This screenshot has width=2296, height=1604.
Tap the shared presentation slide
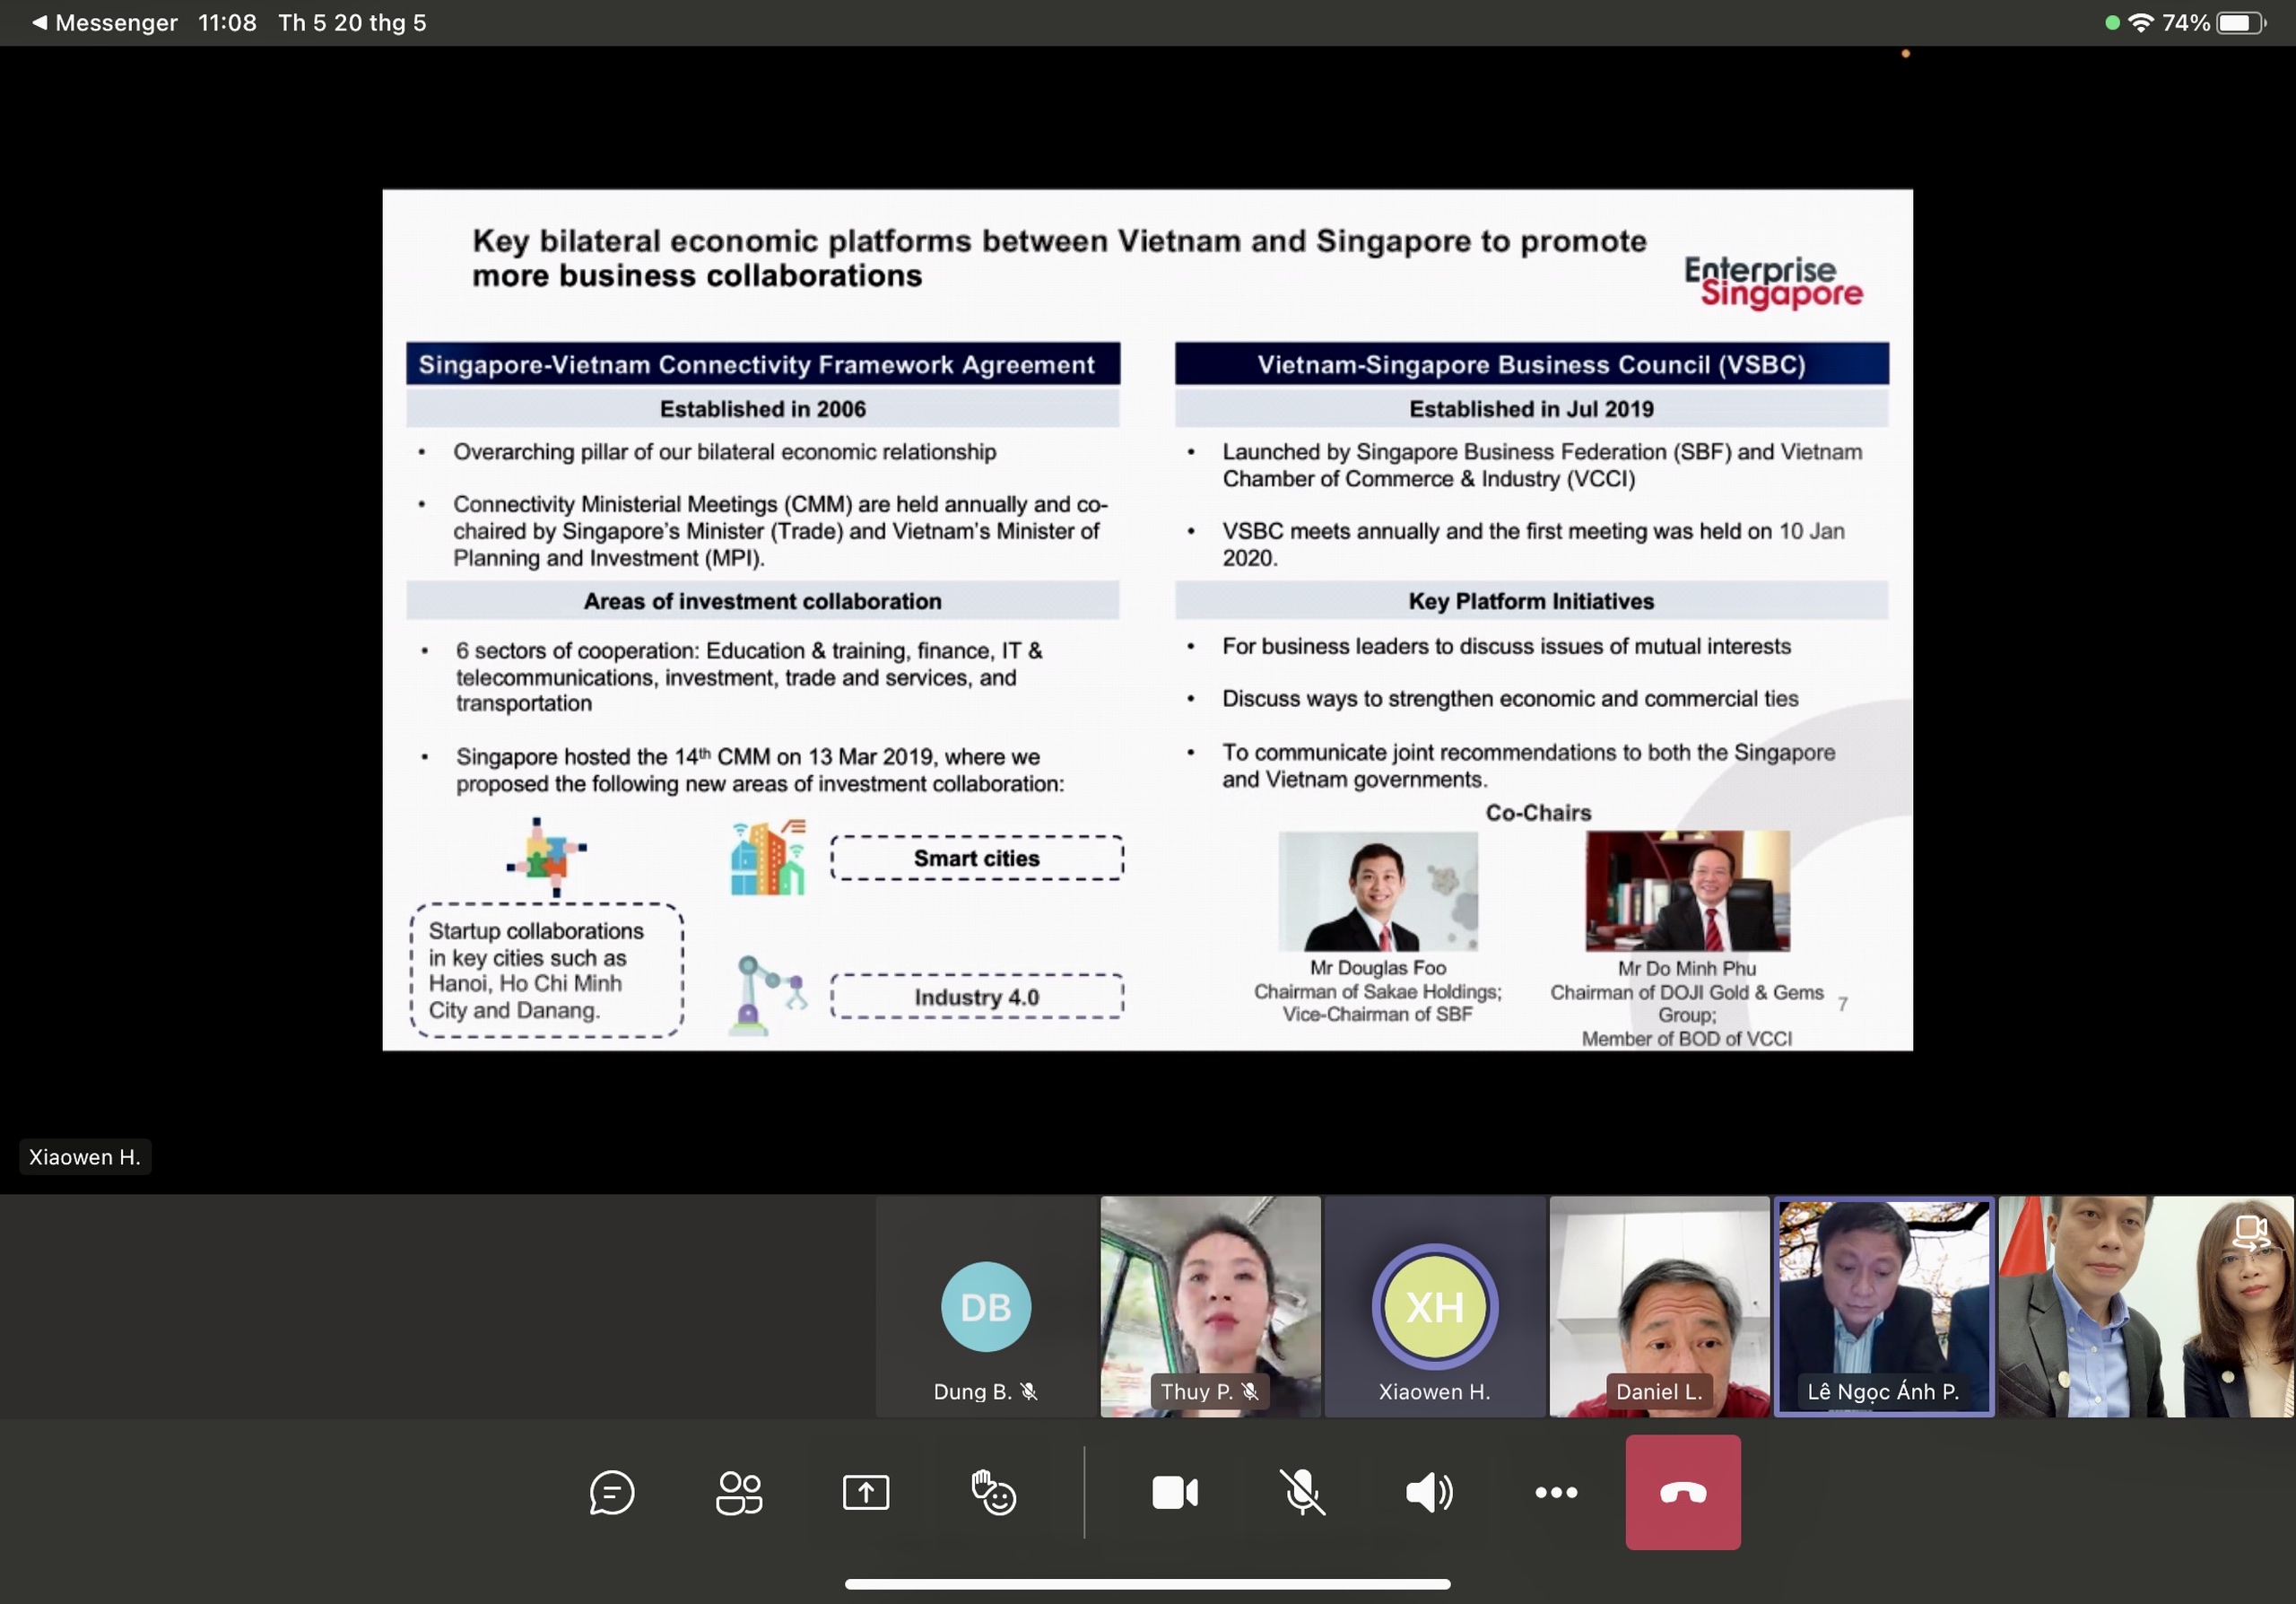[x=1147, y=620]
